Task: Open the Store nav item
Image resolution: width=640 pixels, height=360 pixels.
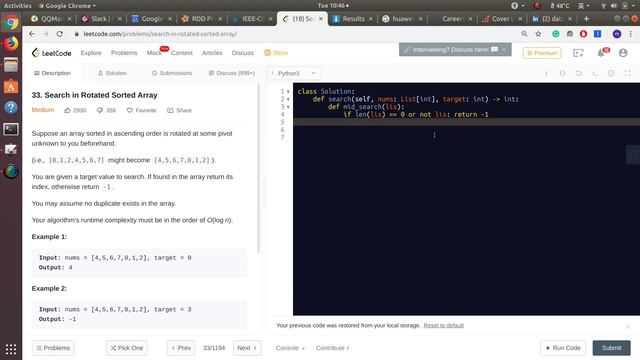Action: (x=276, y=53)
